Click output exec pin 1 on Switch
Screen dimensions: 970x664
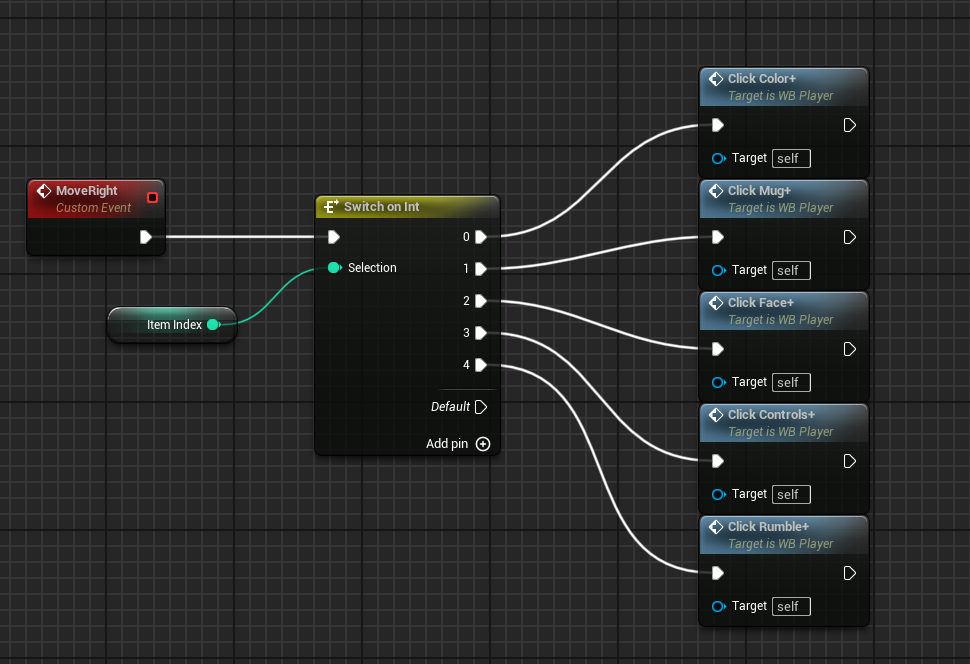481,269
